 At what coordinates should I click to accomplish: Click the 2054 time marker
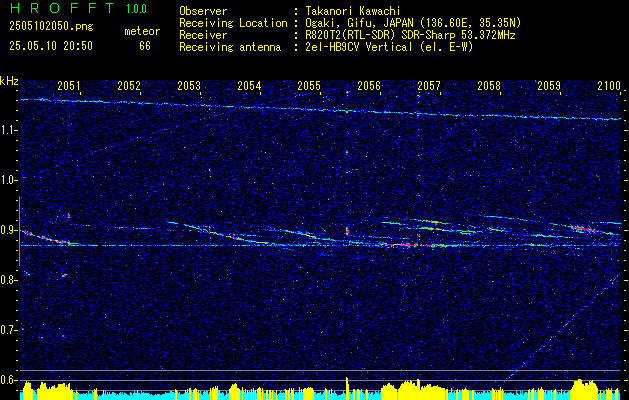point(249,85)
